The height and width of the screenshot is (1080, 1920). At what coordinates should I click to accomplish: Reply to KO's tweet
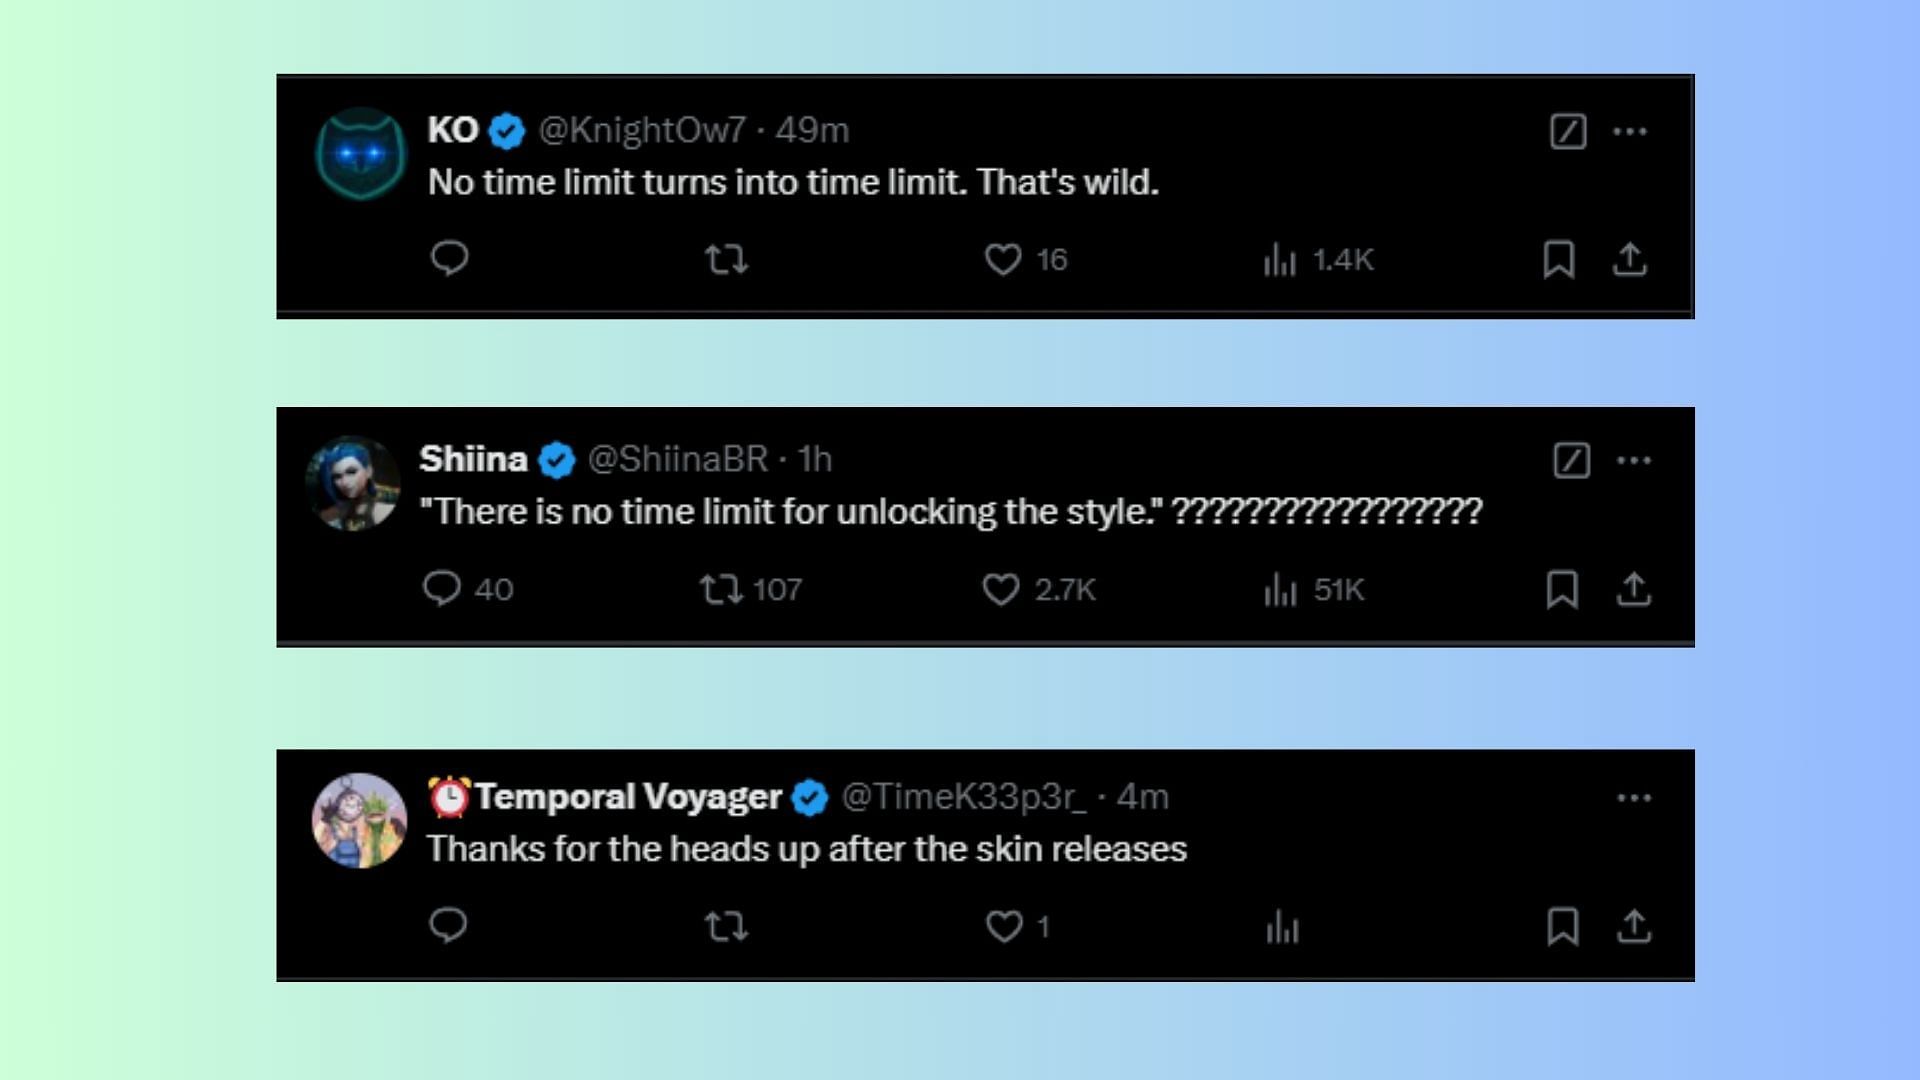pos(449,259)
